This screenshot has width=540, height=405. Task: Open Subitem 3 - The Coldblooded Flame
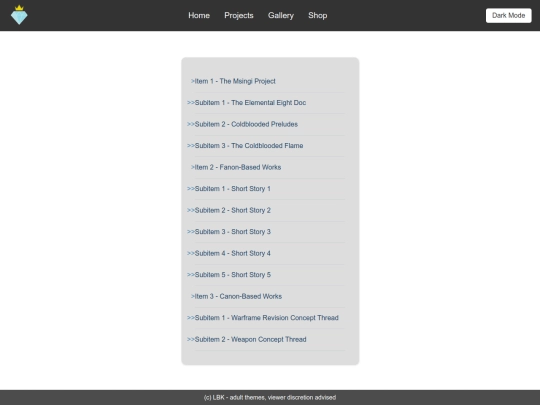tap(249, 146)
